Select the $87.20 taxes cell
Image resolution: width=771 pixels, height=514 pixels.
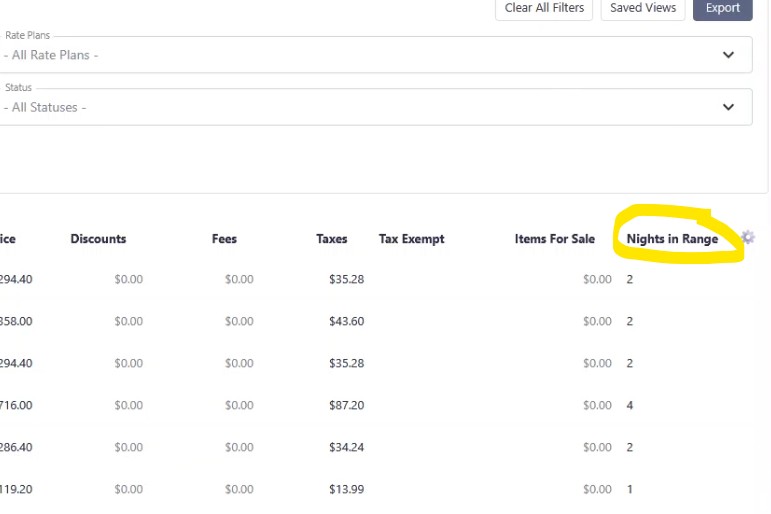pos(346,405)
